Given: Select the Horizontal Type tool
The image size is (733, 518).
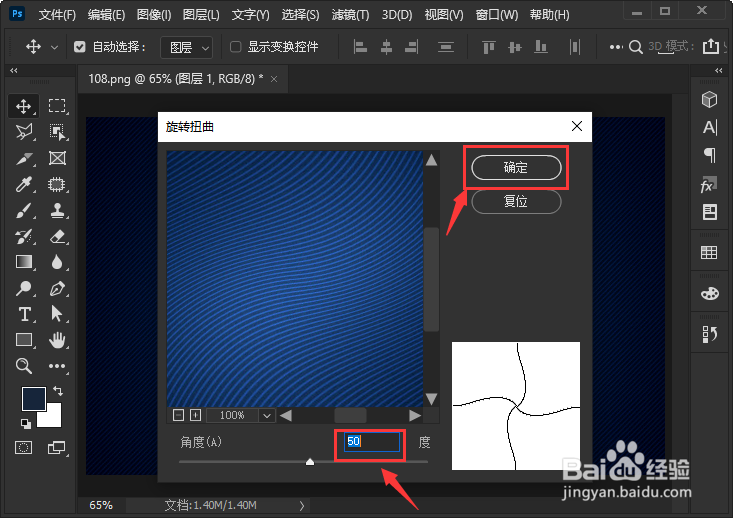Looking at the screenshot, I should coord(23,314).
